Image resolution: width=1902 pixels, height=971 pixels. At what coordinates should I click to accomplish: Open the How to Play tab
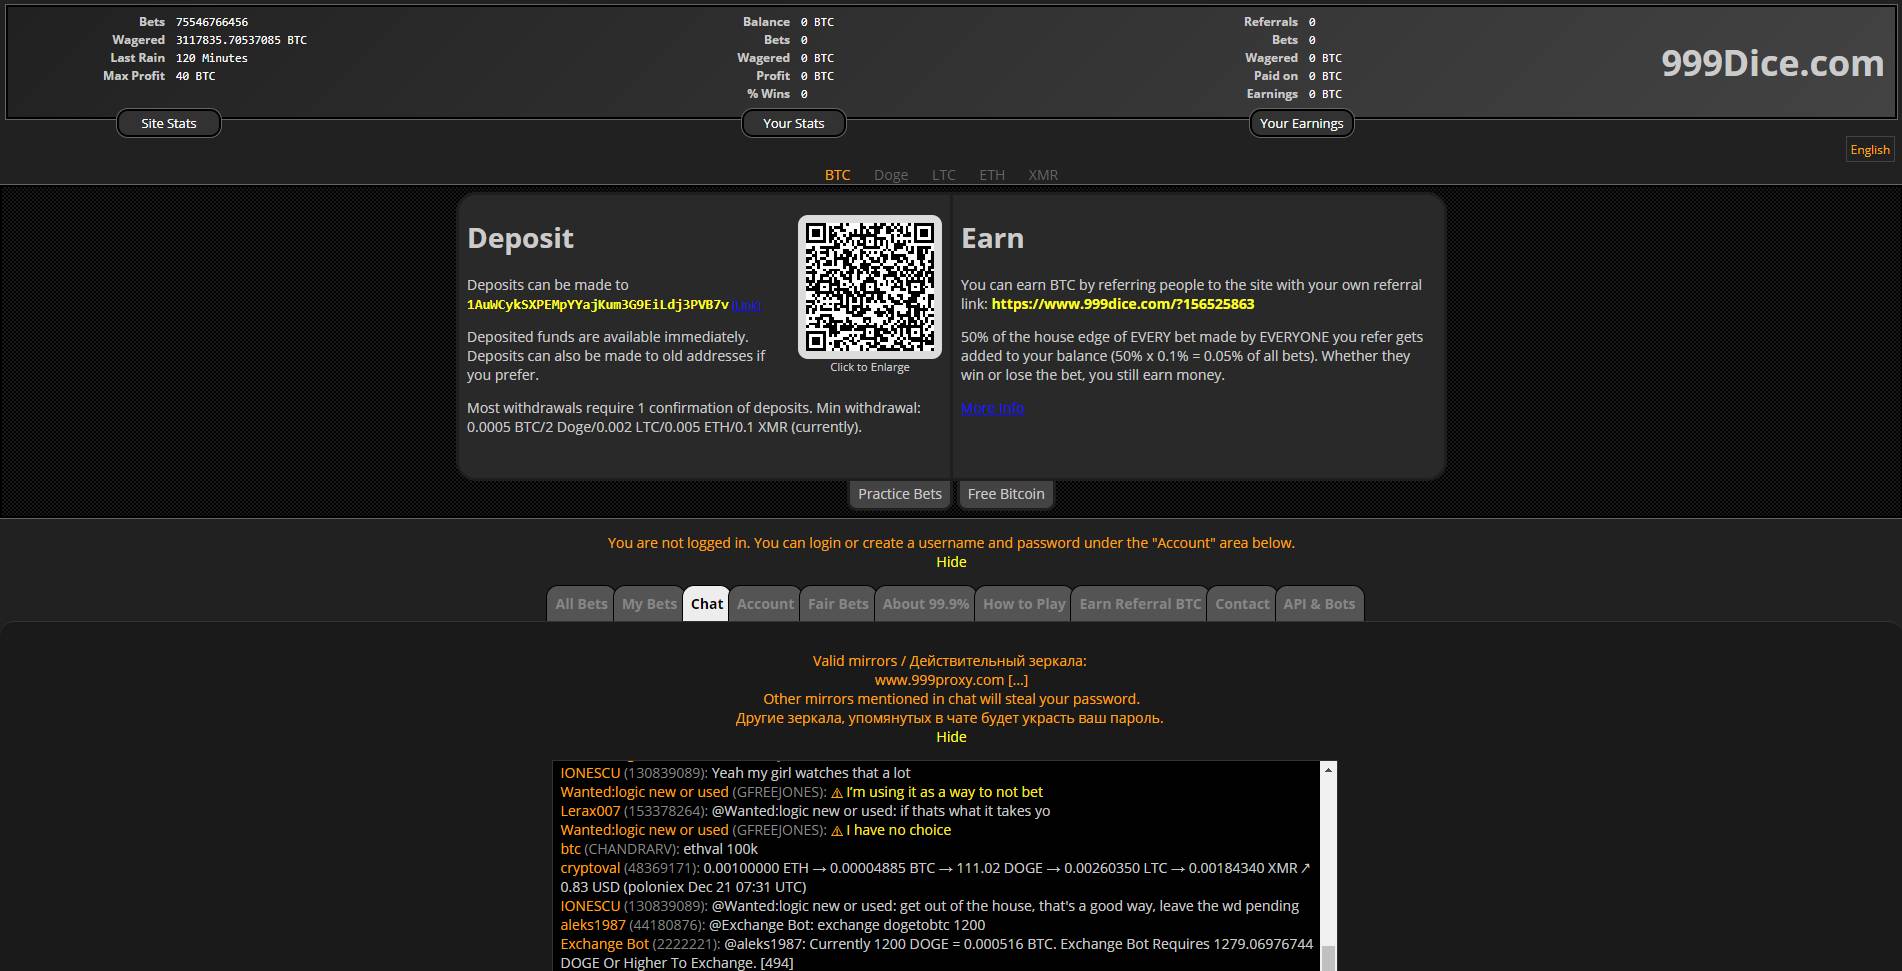[x=1023, y=604]
